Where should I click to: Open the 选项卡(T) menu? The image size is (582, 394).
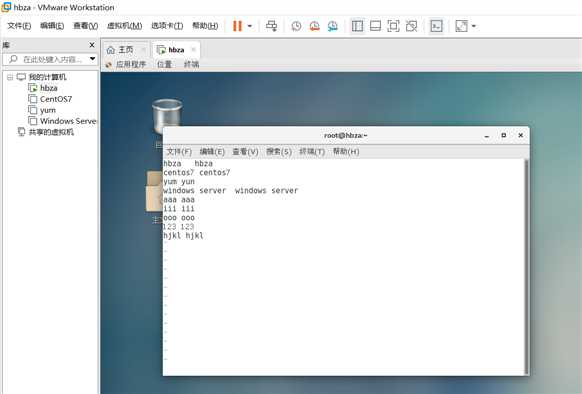coord(167,26)
